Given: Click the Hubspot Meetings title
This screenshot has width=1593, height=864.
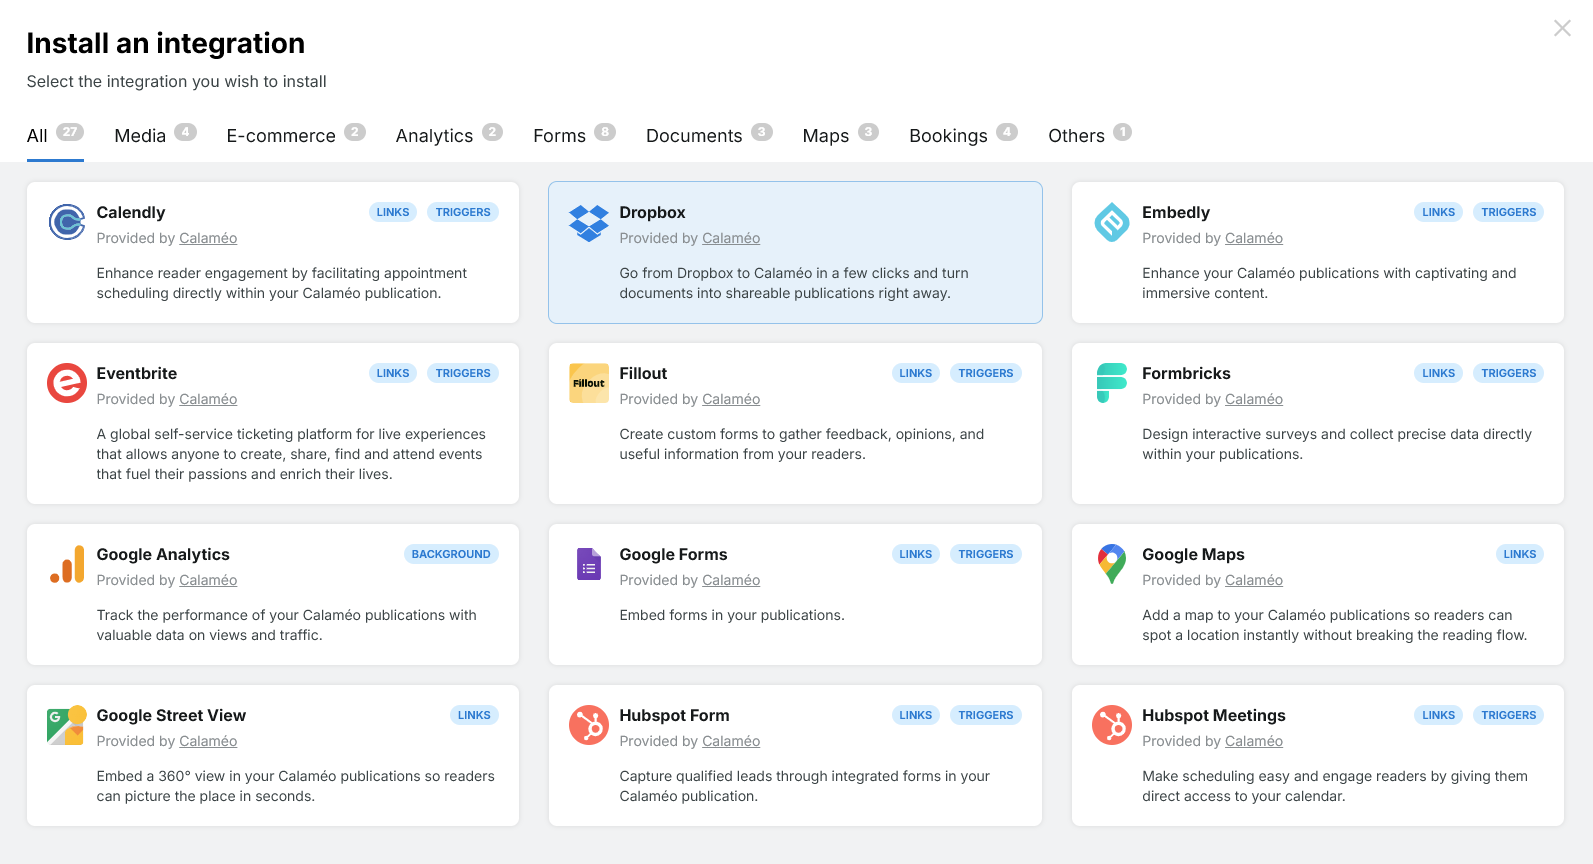Looking at the screenshot, I should [1214, 715].
